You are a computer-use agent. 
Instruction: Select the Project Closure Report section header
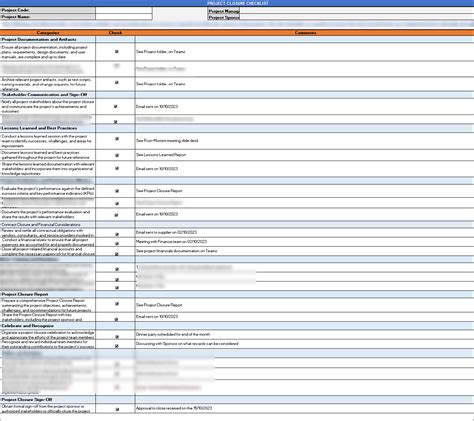coord(48,294)
